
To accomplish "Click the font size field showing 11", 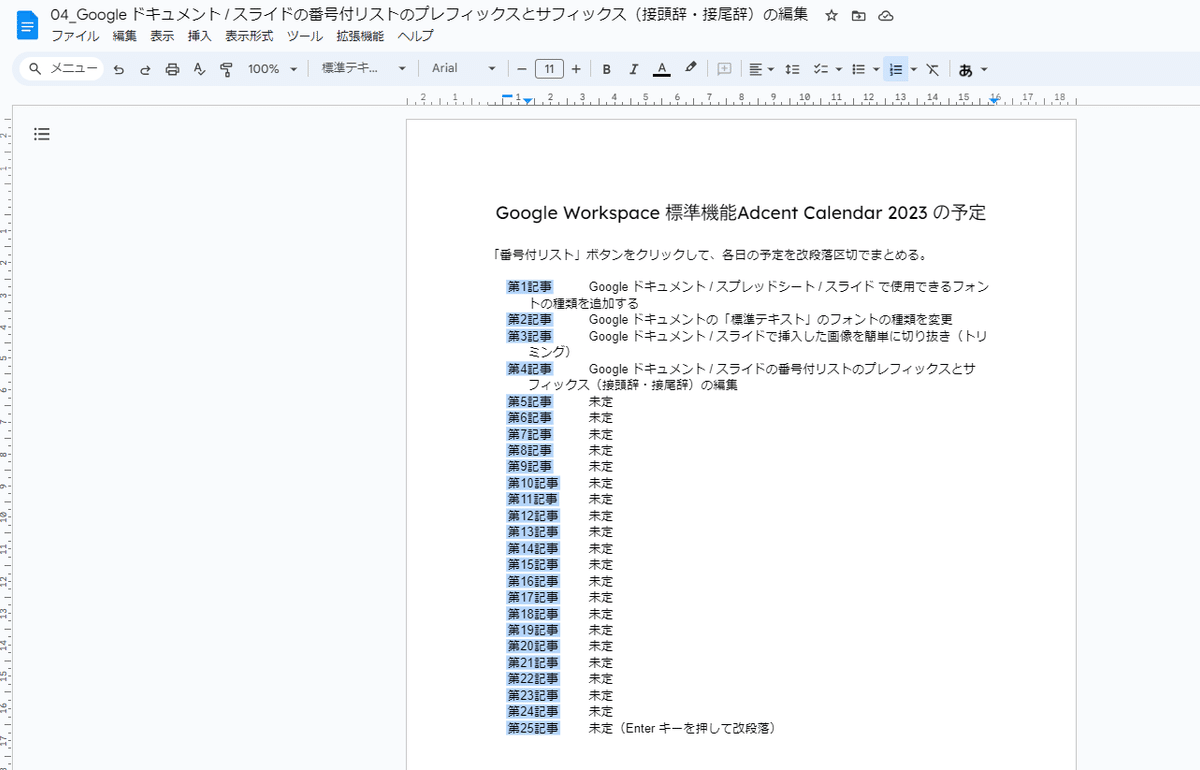I will [549, 69].
